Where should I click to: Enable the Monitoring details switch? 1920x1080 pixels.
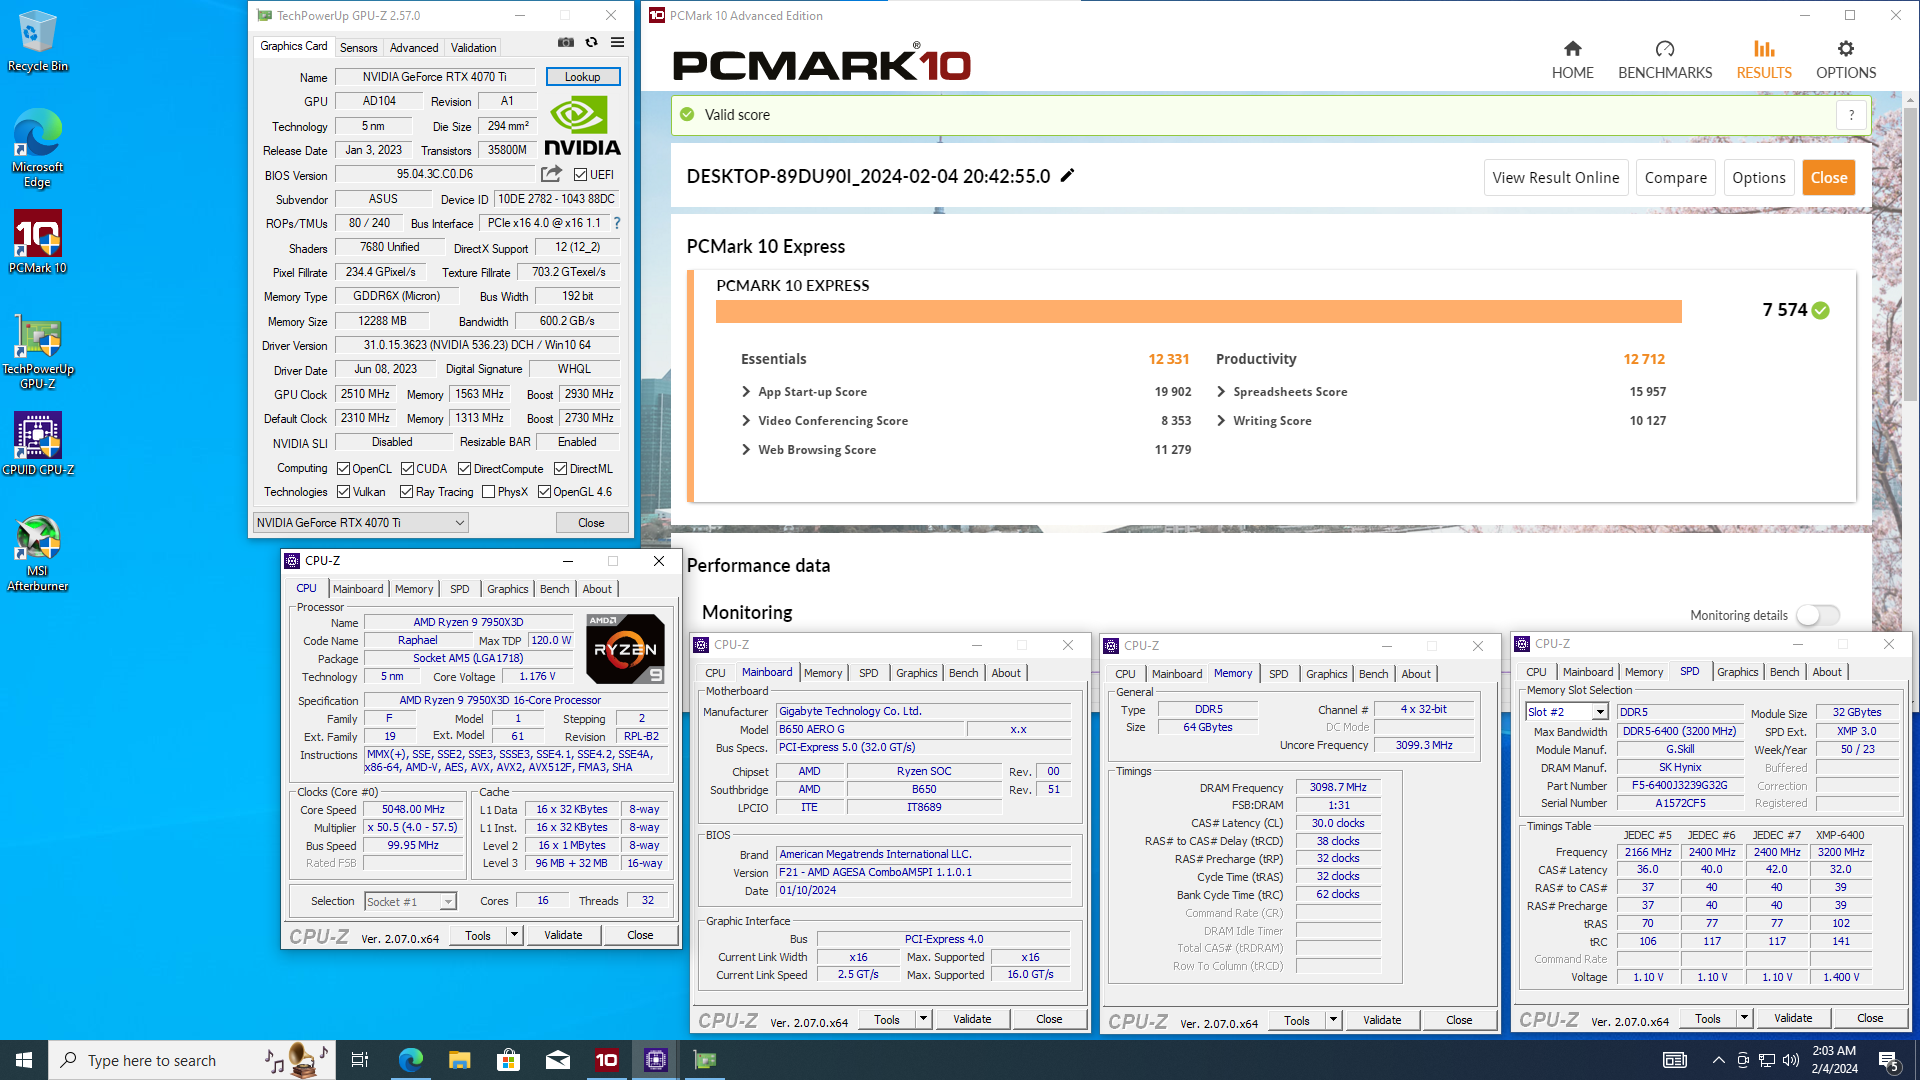pyautogui.click(x=1817, y=615)
